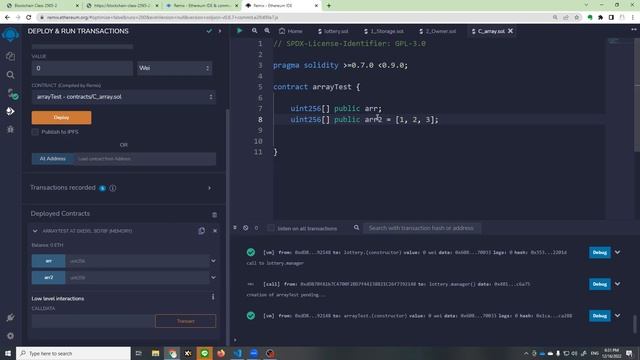
Task: Run script with the green play icon
Action: (x=240, y=31)
